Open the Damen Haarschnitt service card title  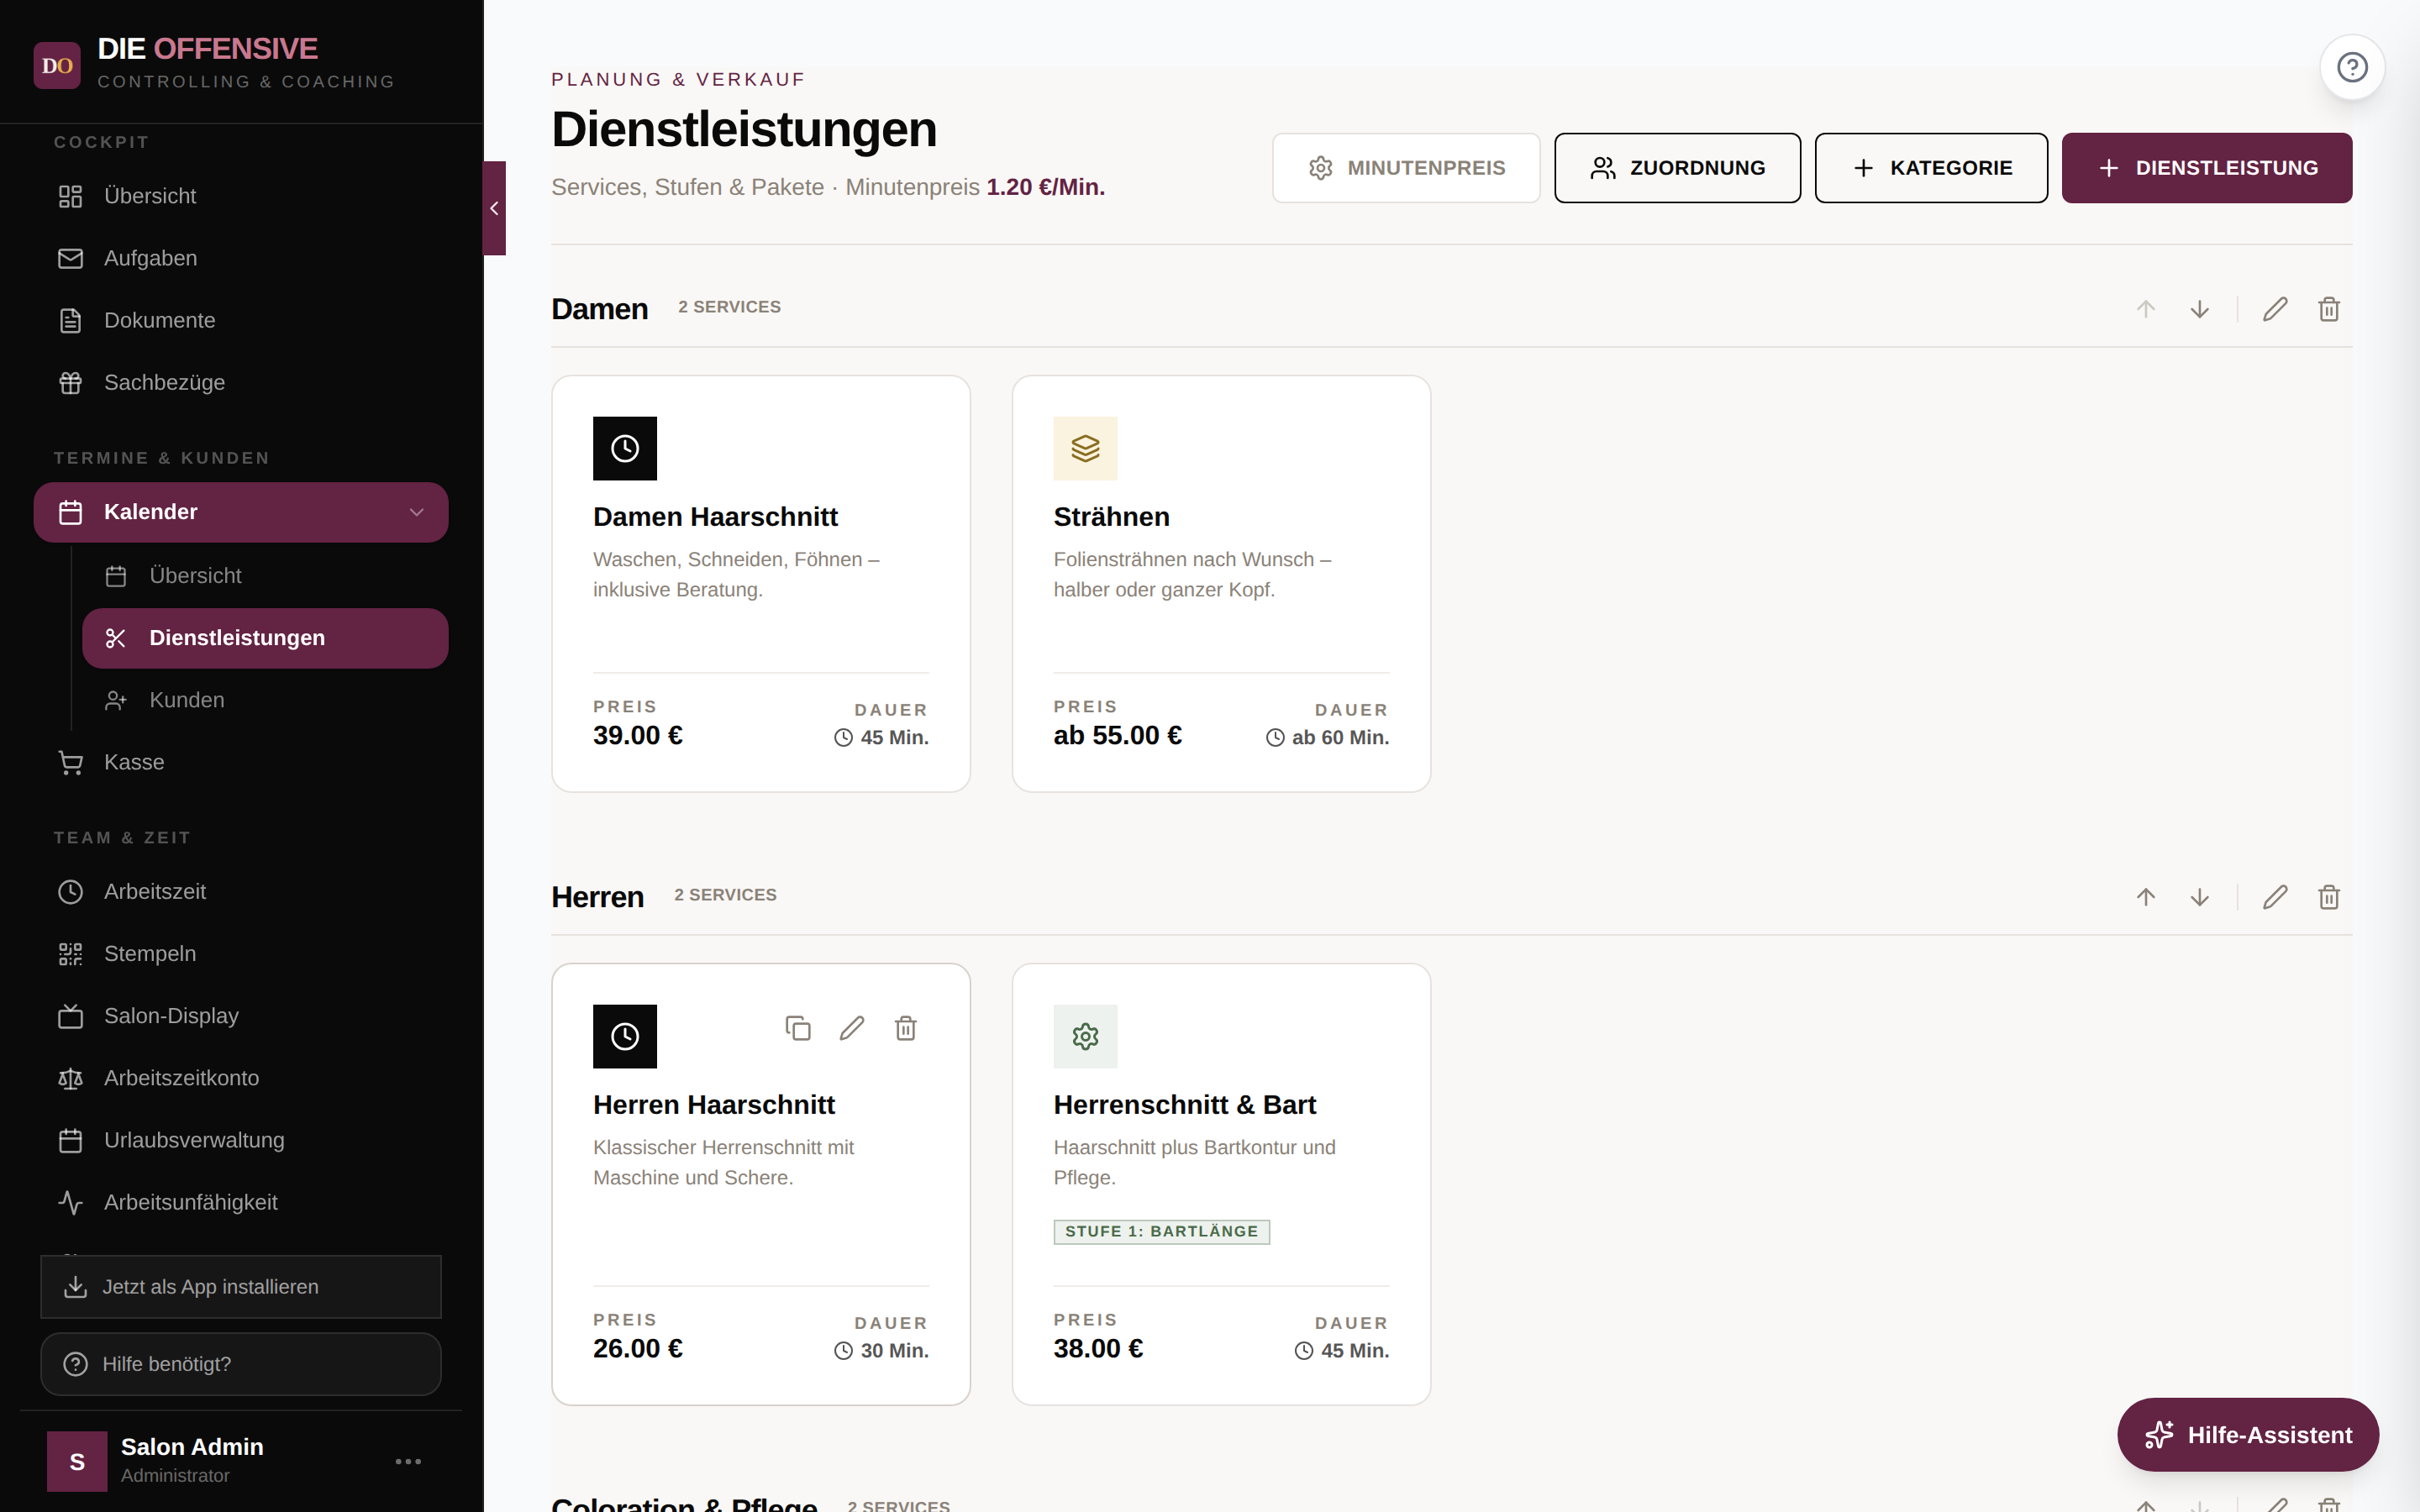(x=715, y=517)
